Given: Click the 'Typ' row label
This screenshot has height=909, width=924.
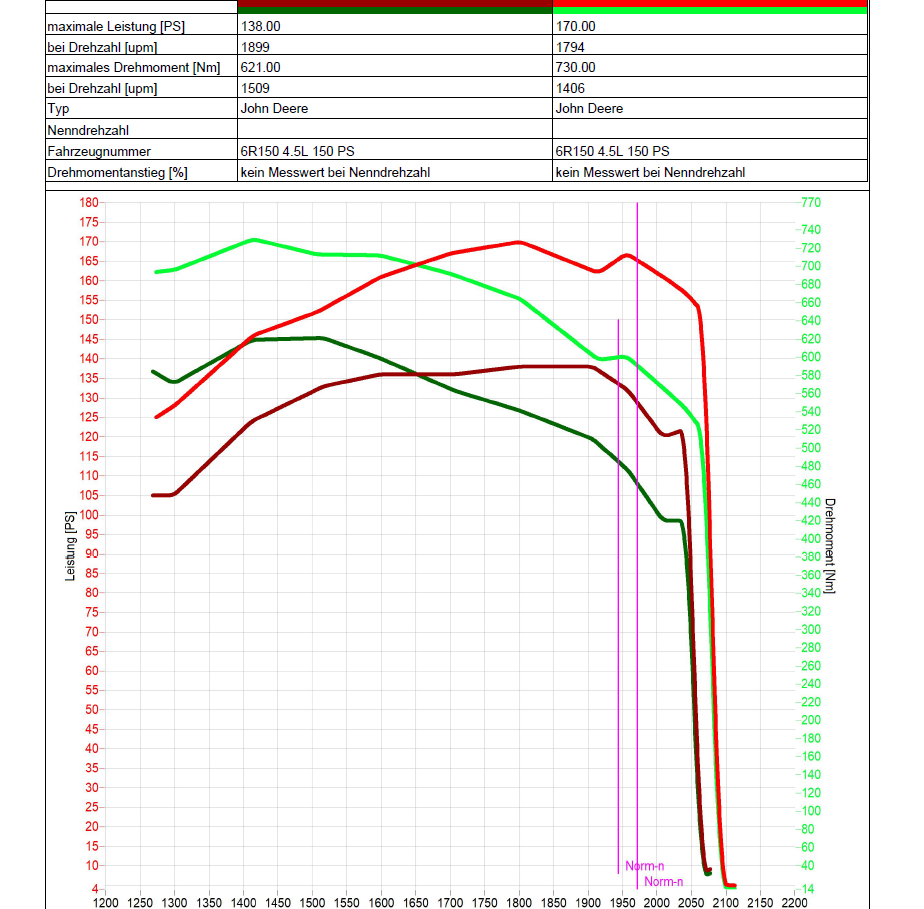Looking at the screenshot, I should pyautogui.click(x=57, y=108).
